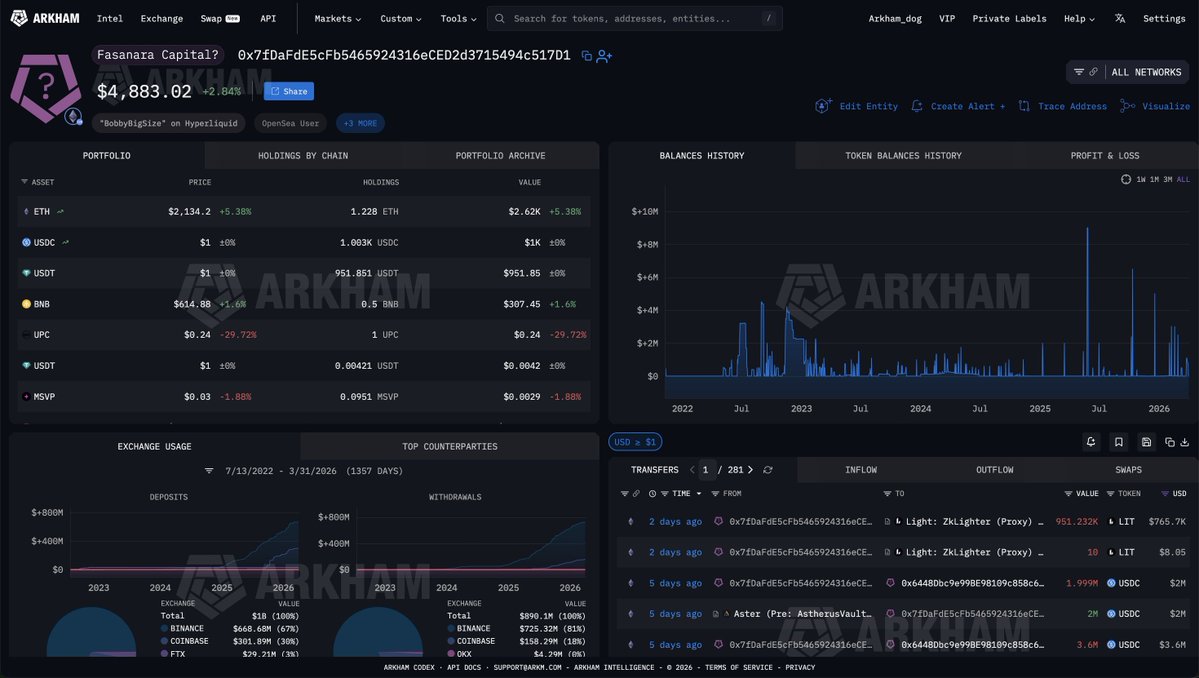Click the add-person icon beside the address

pyautogui.click(x=604, y=56)
